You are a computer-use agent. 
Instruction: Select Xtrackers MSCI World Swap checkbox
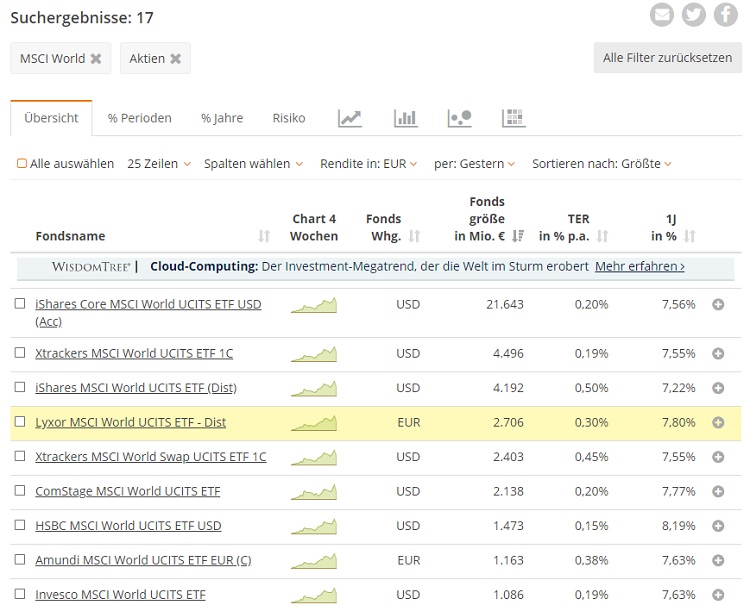[20, 456]
